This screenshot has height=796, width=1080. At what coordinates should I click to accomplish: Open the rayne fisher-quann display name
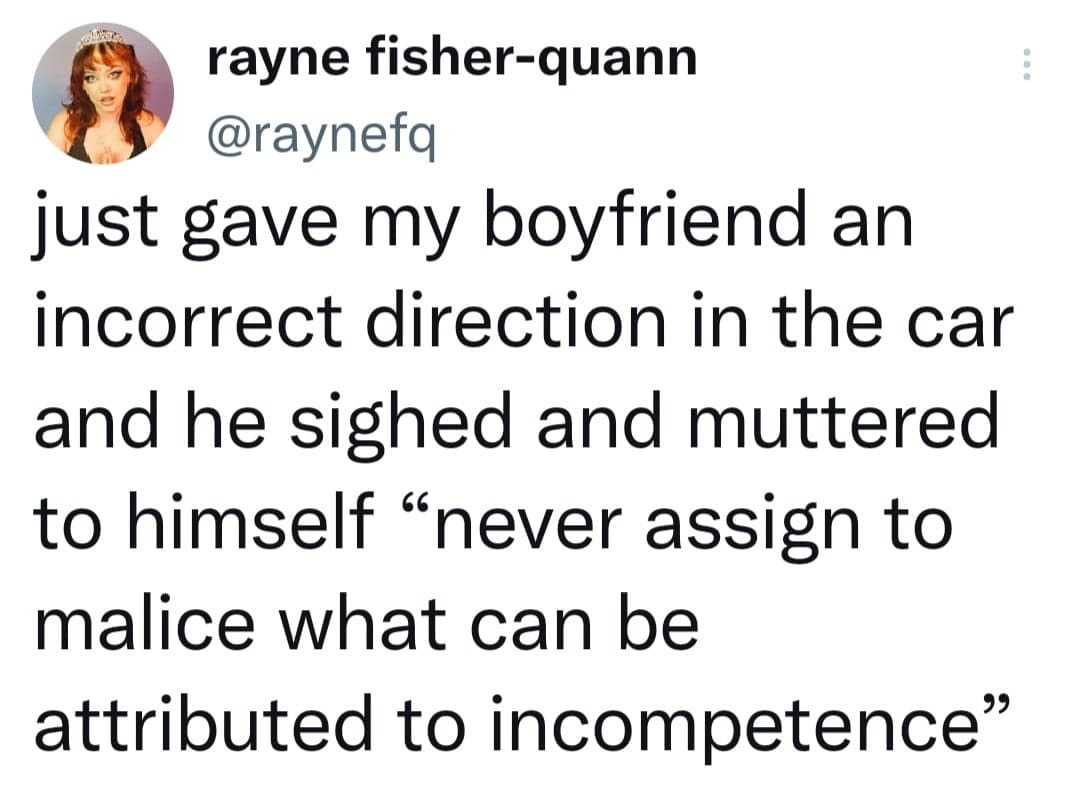(x=452, y=61)
